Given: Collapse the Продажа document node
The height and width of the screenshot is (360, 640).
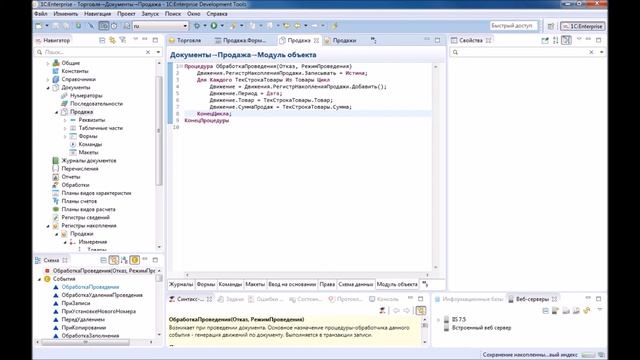Looking at the screenshot, I should tap(56, 112).
